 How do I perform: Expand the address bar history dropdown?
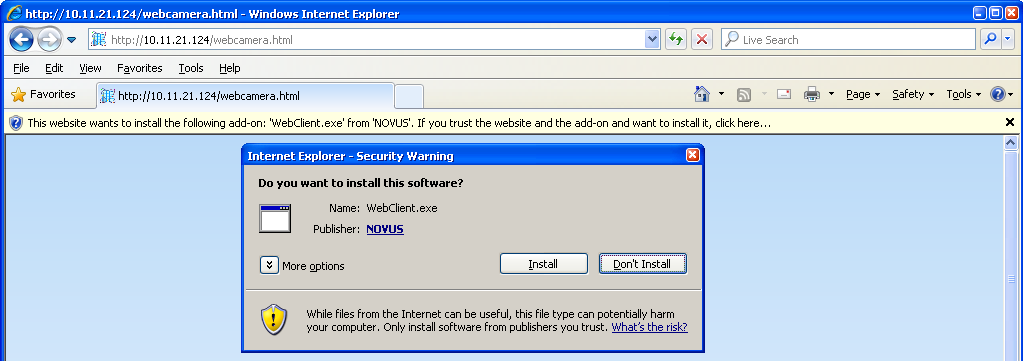point(652,40)
